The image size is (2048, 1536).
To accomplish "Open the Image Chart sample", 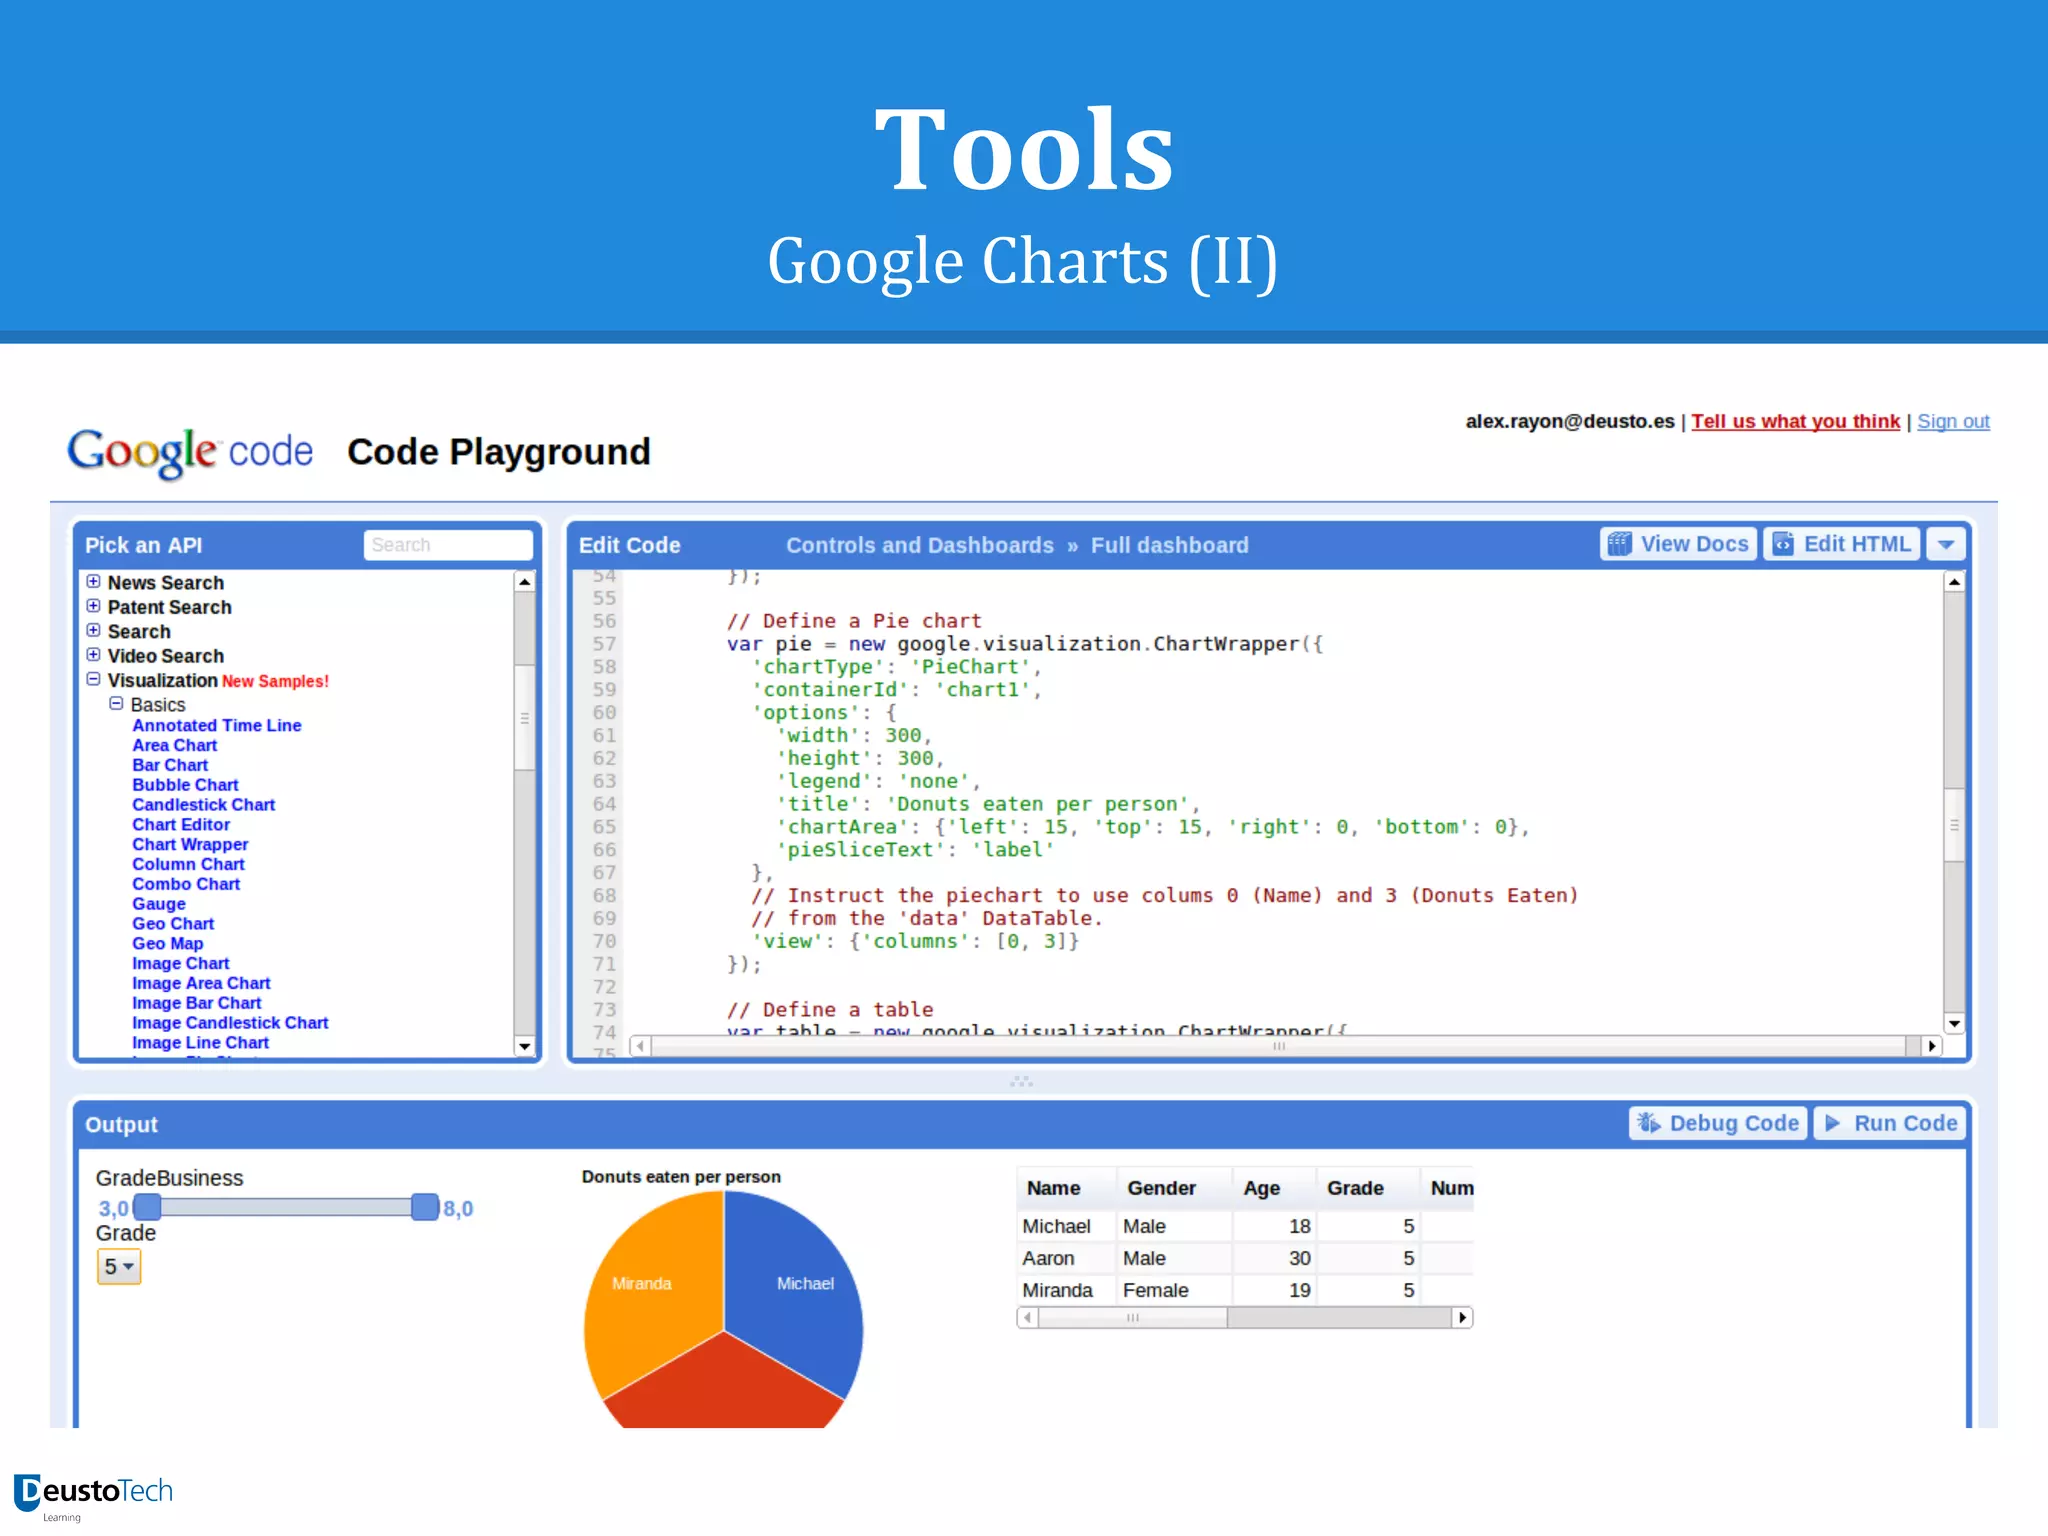I will tap(181, 964).
